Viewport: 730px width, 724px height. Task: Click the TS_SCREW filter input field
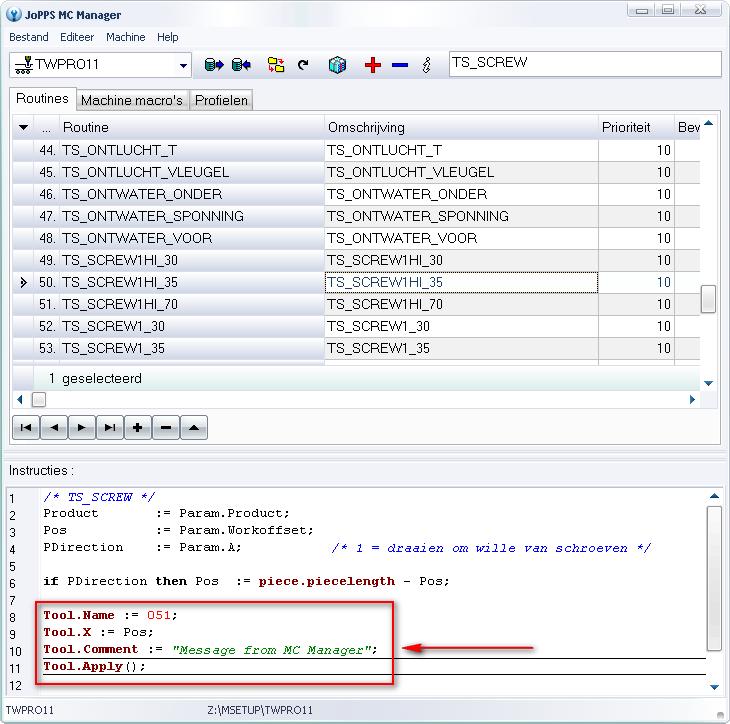pos(585,64)
